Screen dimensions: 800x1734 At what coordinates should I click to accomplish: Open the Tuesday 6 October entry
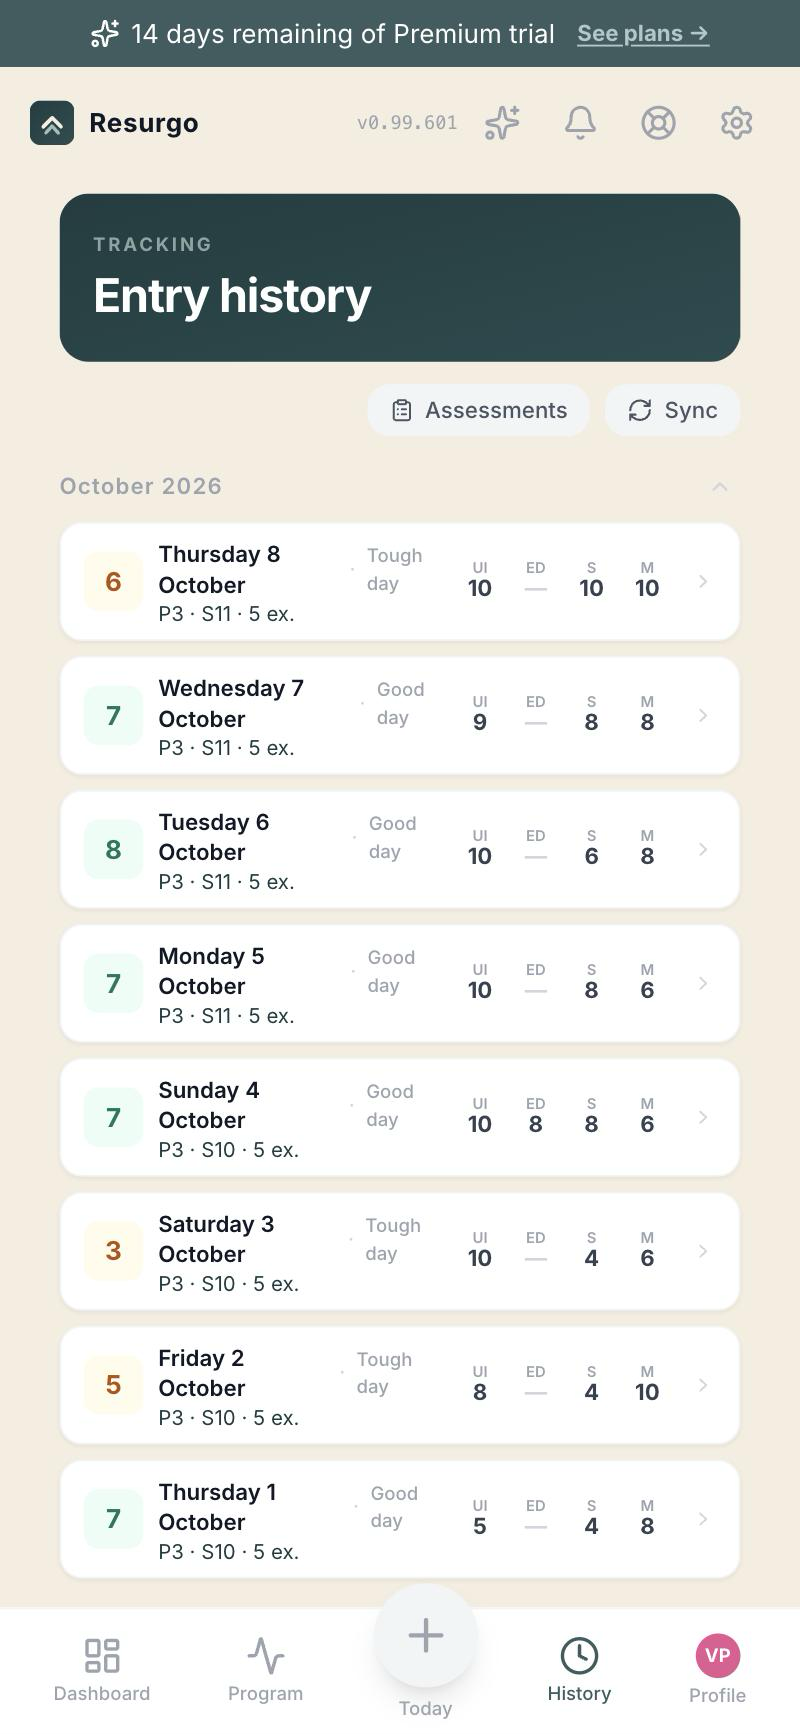point(400,850)
